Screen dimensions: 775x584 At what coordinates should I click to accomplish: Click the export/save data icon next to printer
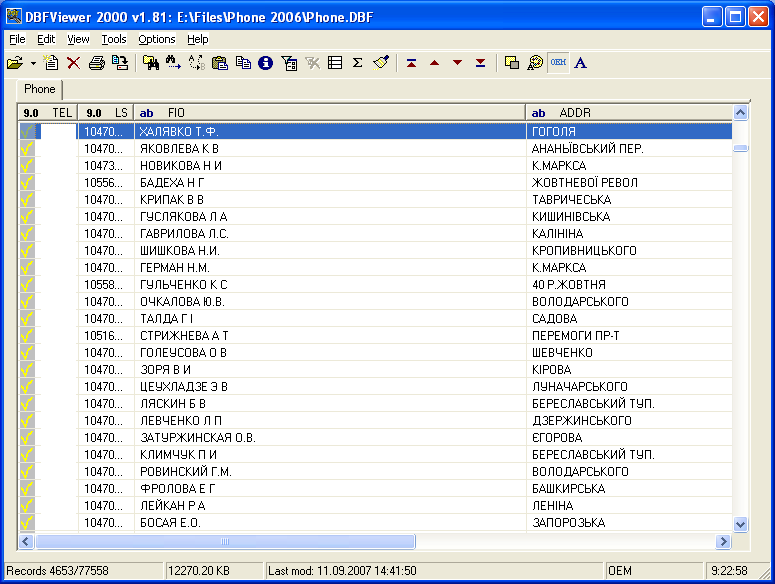coord(120,63)
